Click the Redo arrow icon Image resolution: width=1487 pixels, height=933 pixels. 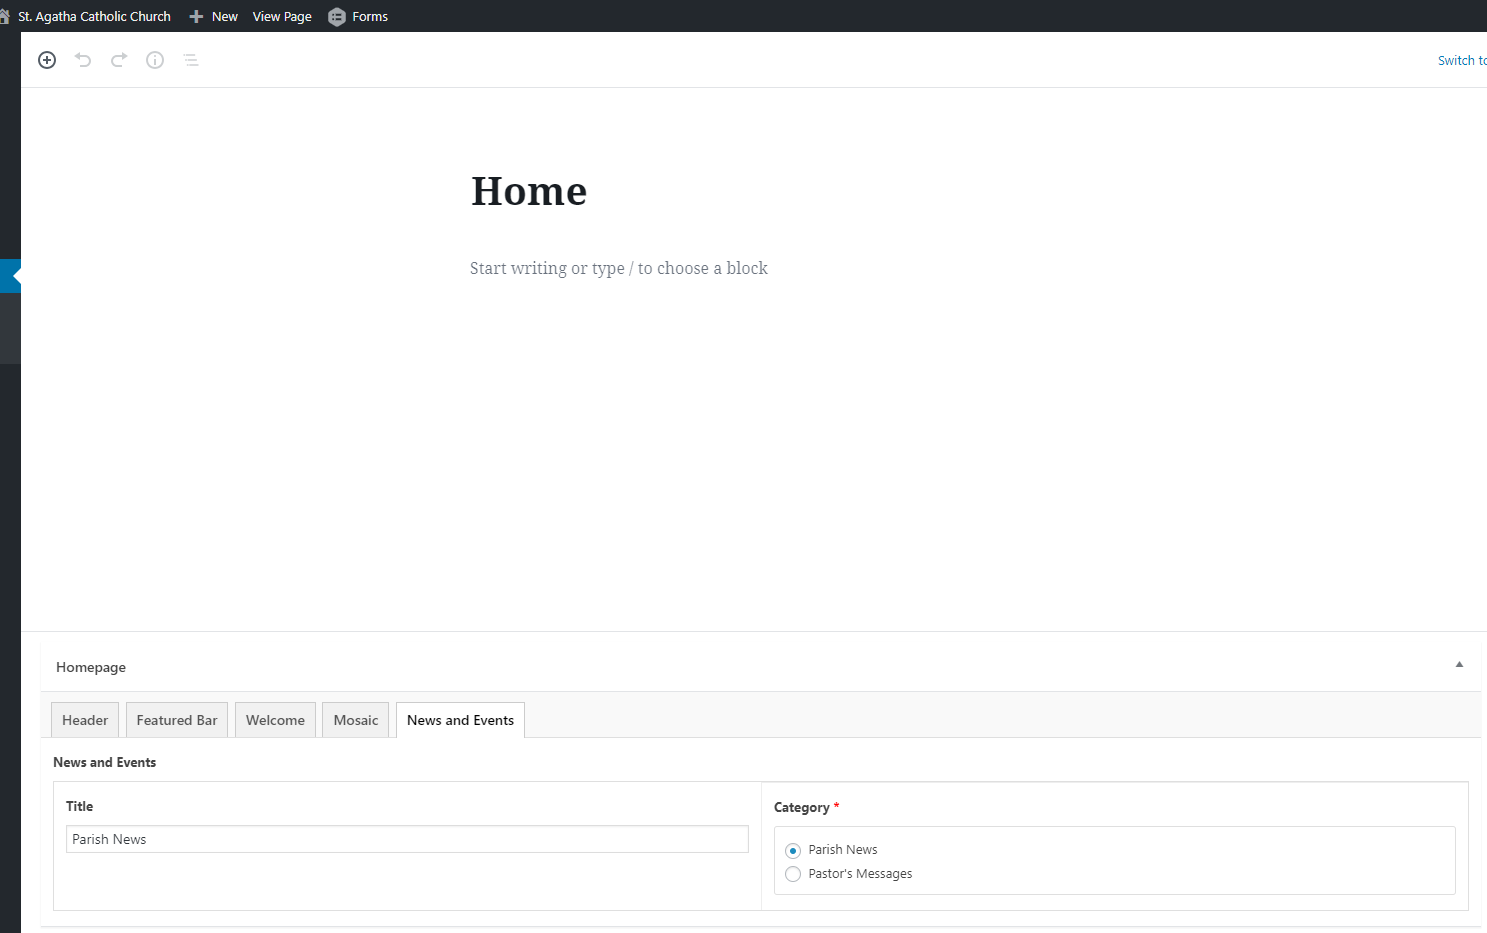tap(119, 60)
